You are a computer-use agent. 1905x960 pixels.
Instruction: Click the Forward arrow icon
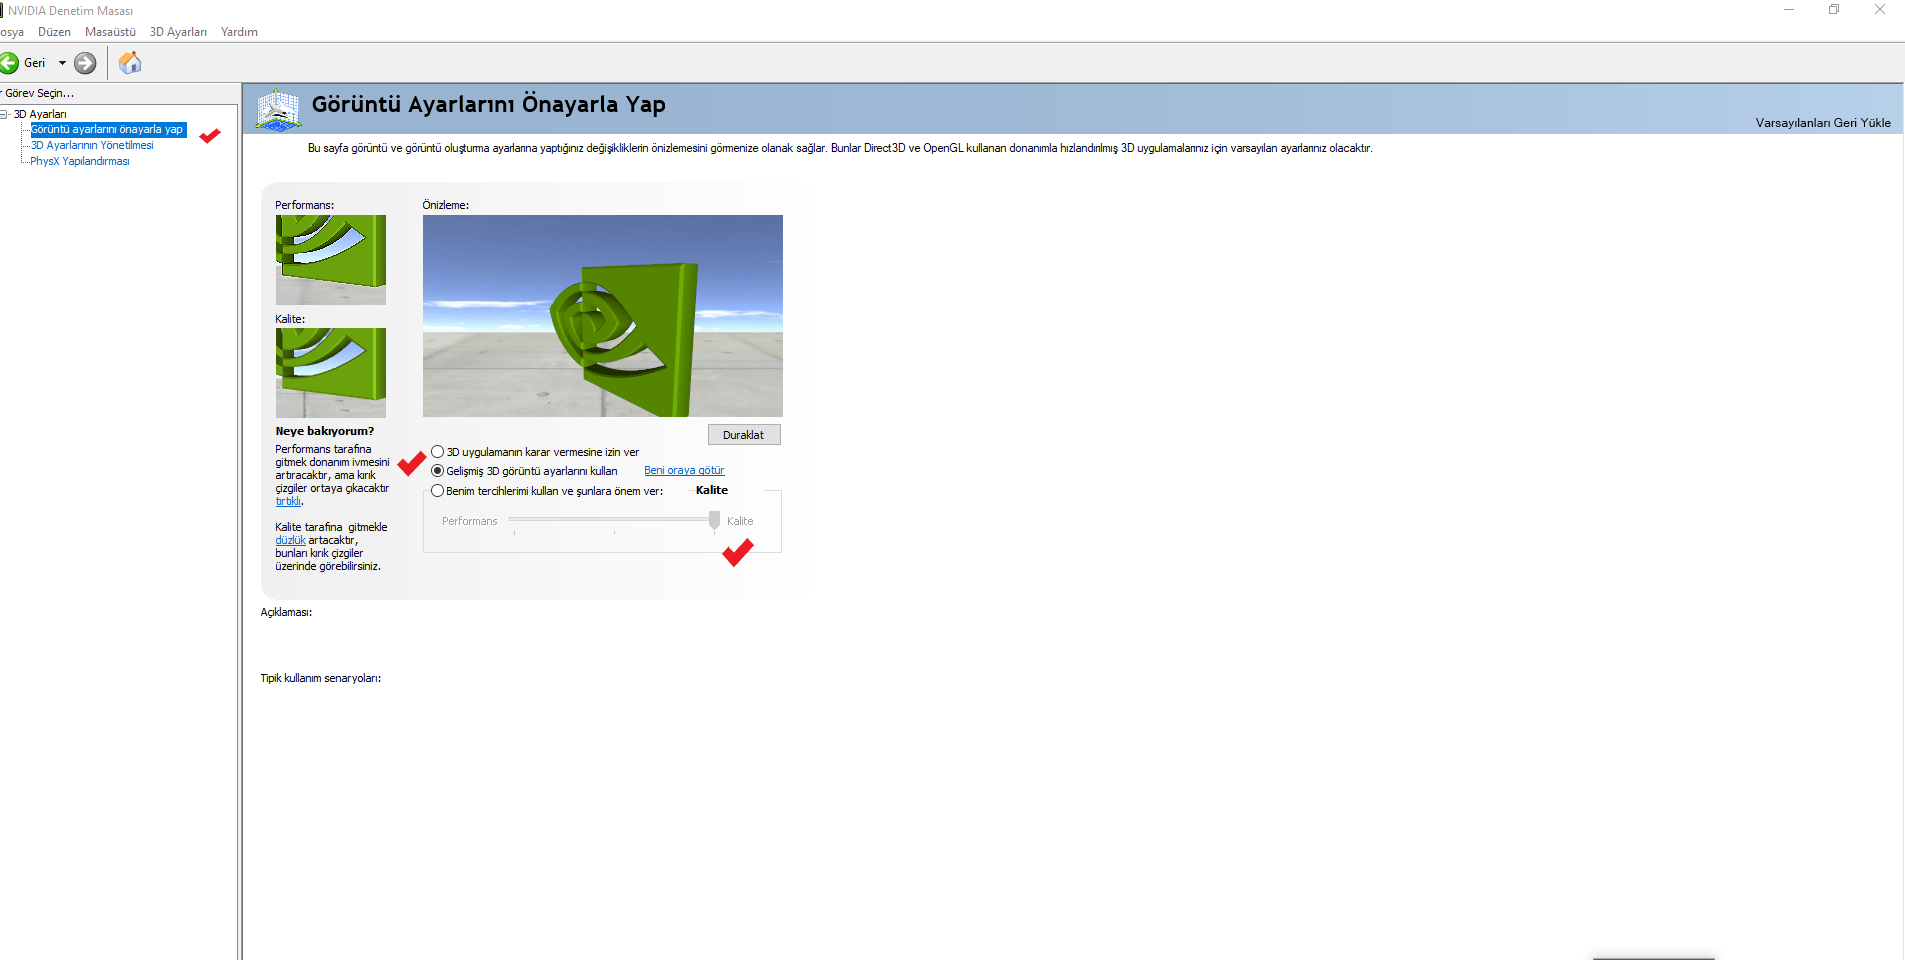(x=86, y=63)
